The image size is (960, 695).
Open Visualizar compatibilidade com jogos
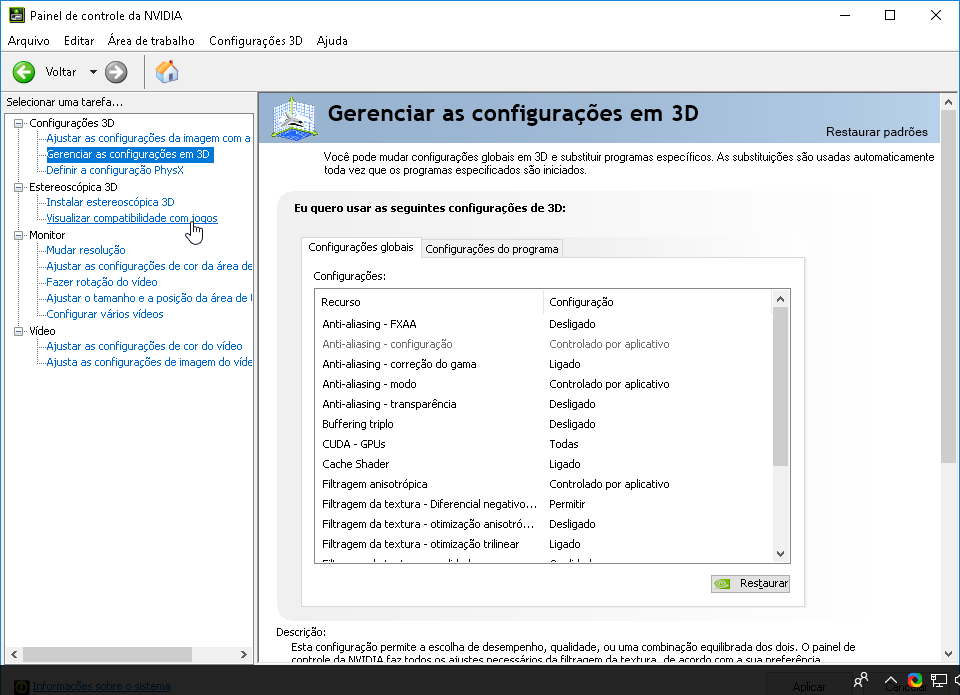pyautogui.click(x=132, y=218)
